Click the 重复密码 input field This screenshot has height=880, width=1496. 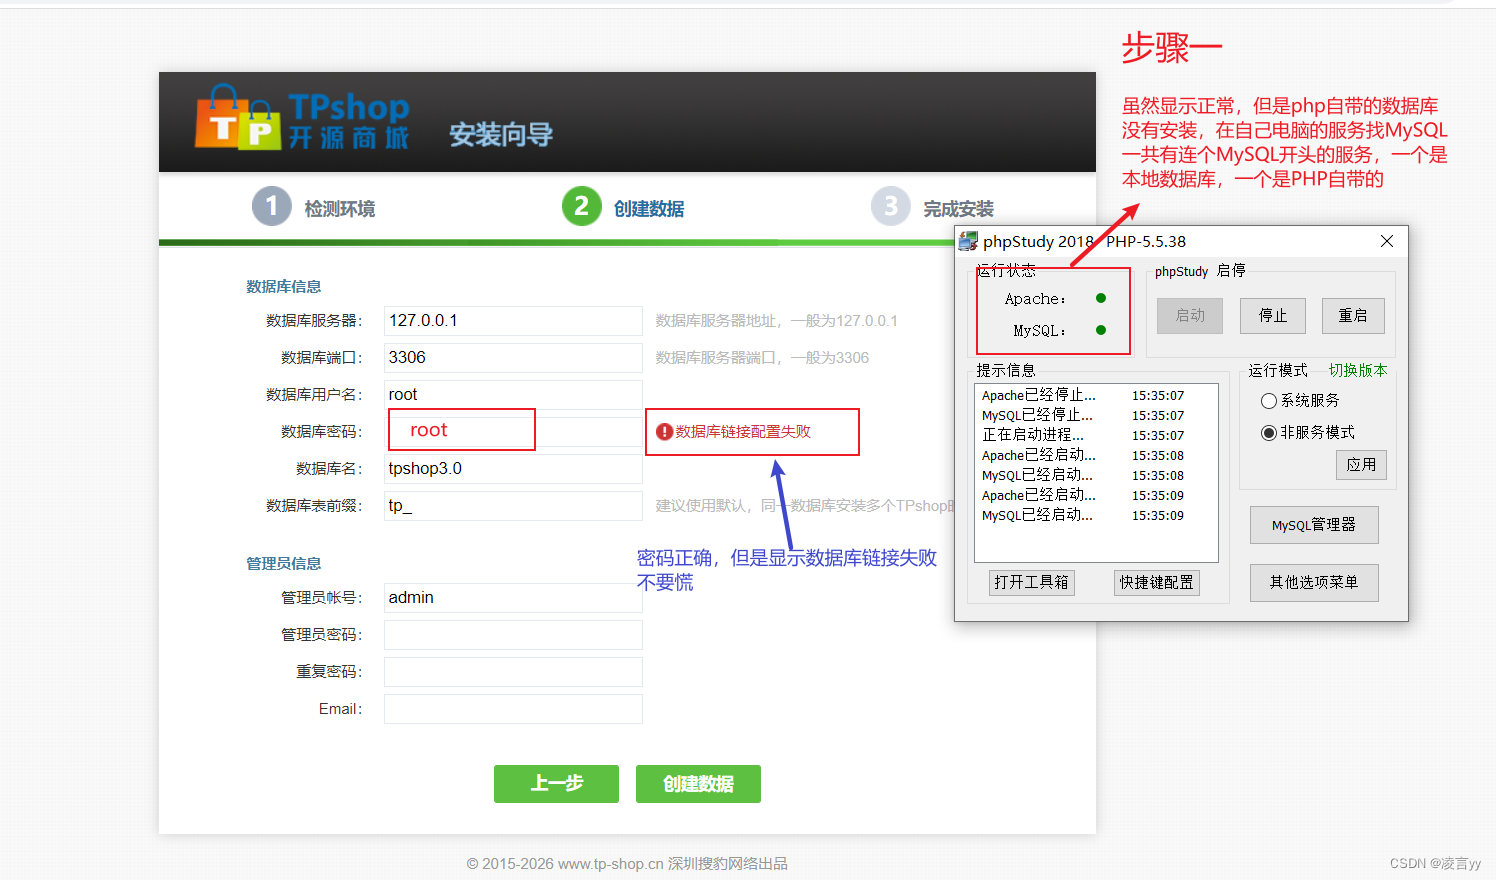click(513, 672)
